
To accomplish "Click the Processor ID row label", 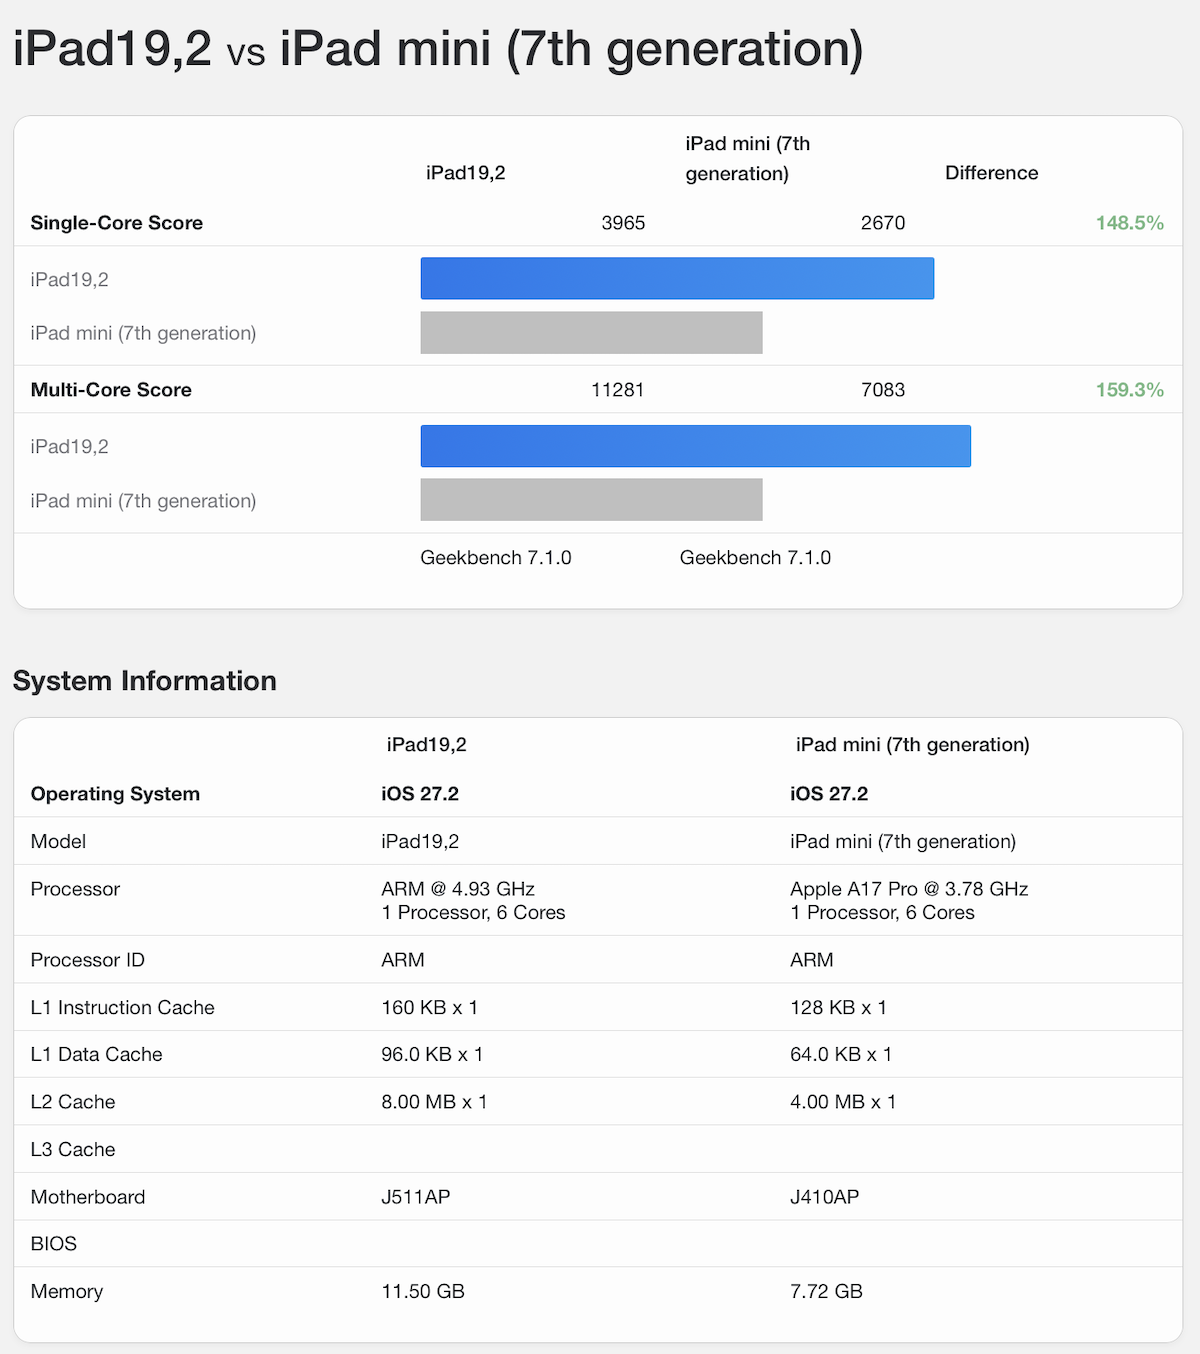I will (x=88, y=960).
